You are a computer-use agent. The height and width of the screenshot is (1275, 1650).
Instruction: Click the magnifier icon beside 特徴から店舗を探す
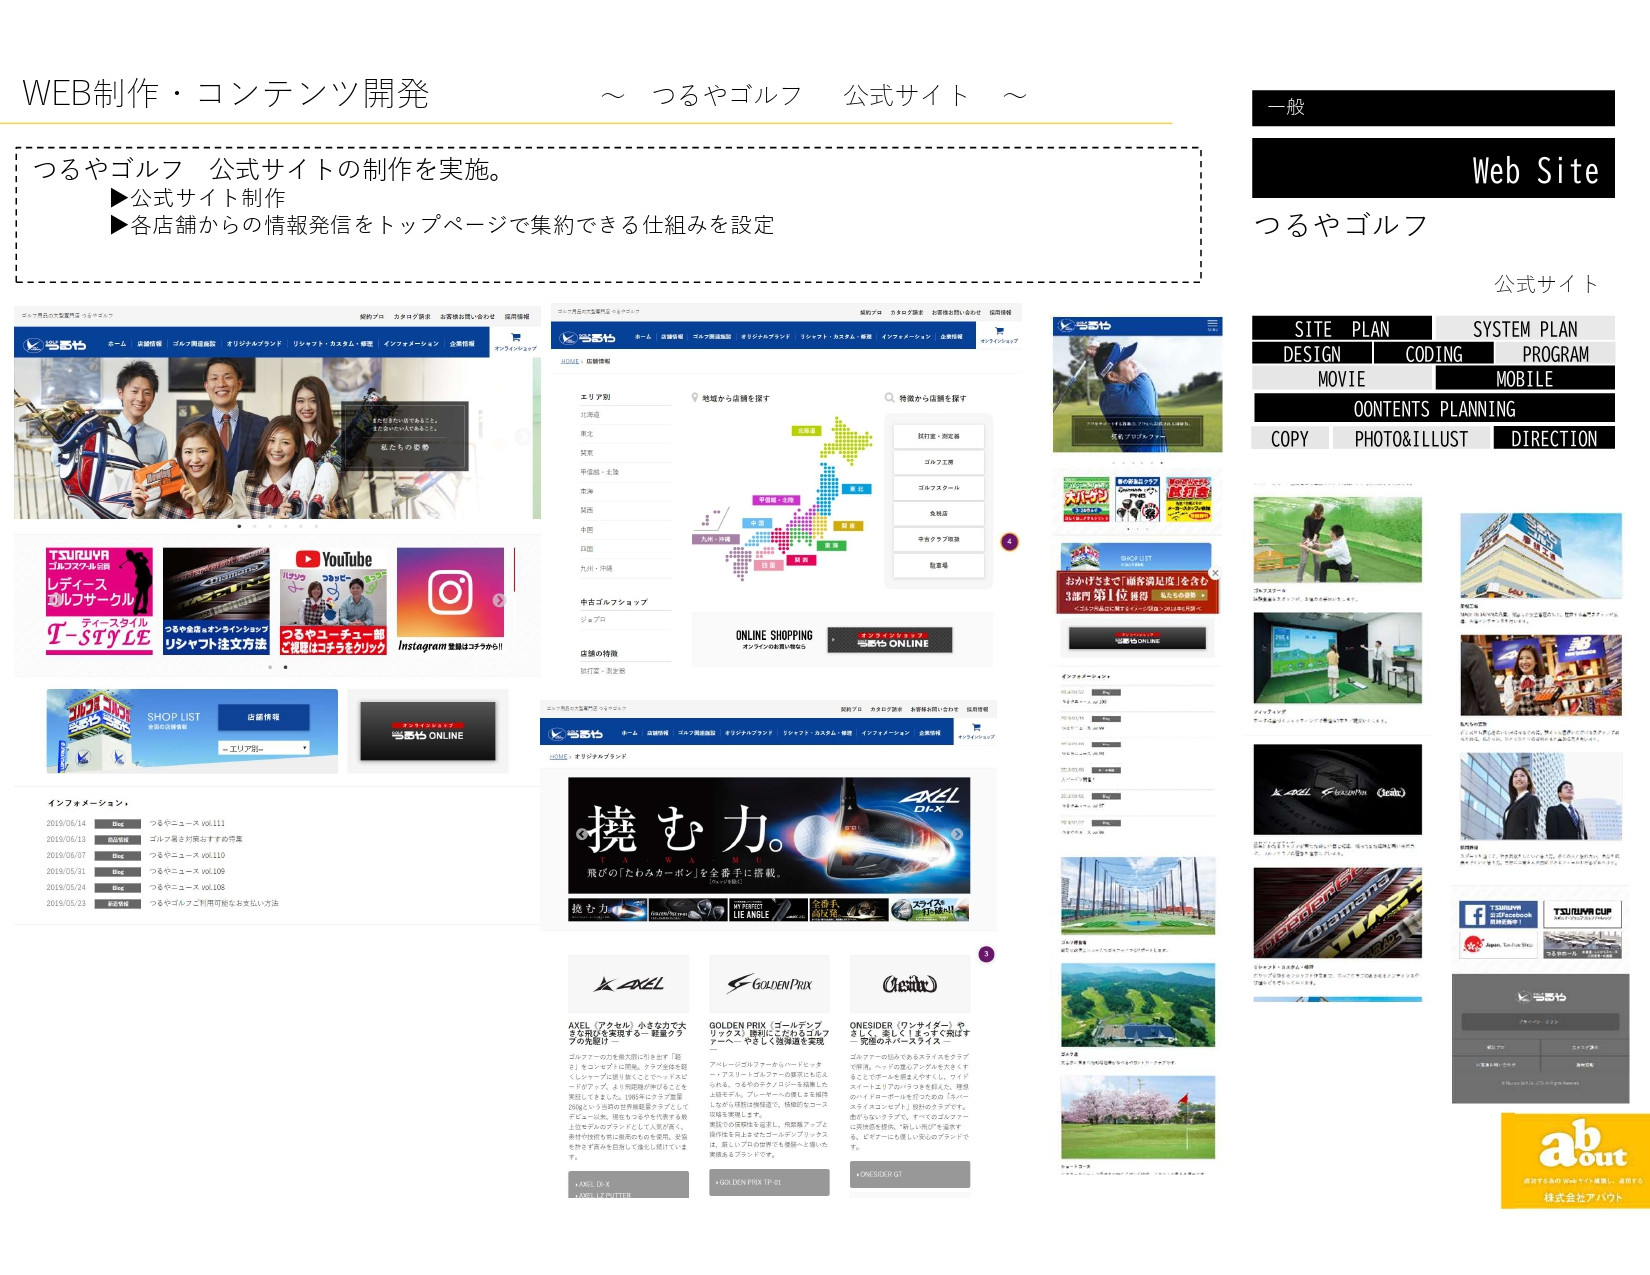pyautogui.click(x=888, y=397)
